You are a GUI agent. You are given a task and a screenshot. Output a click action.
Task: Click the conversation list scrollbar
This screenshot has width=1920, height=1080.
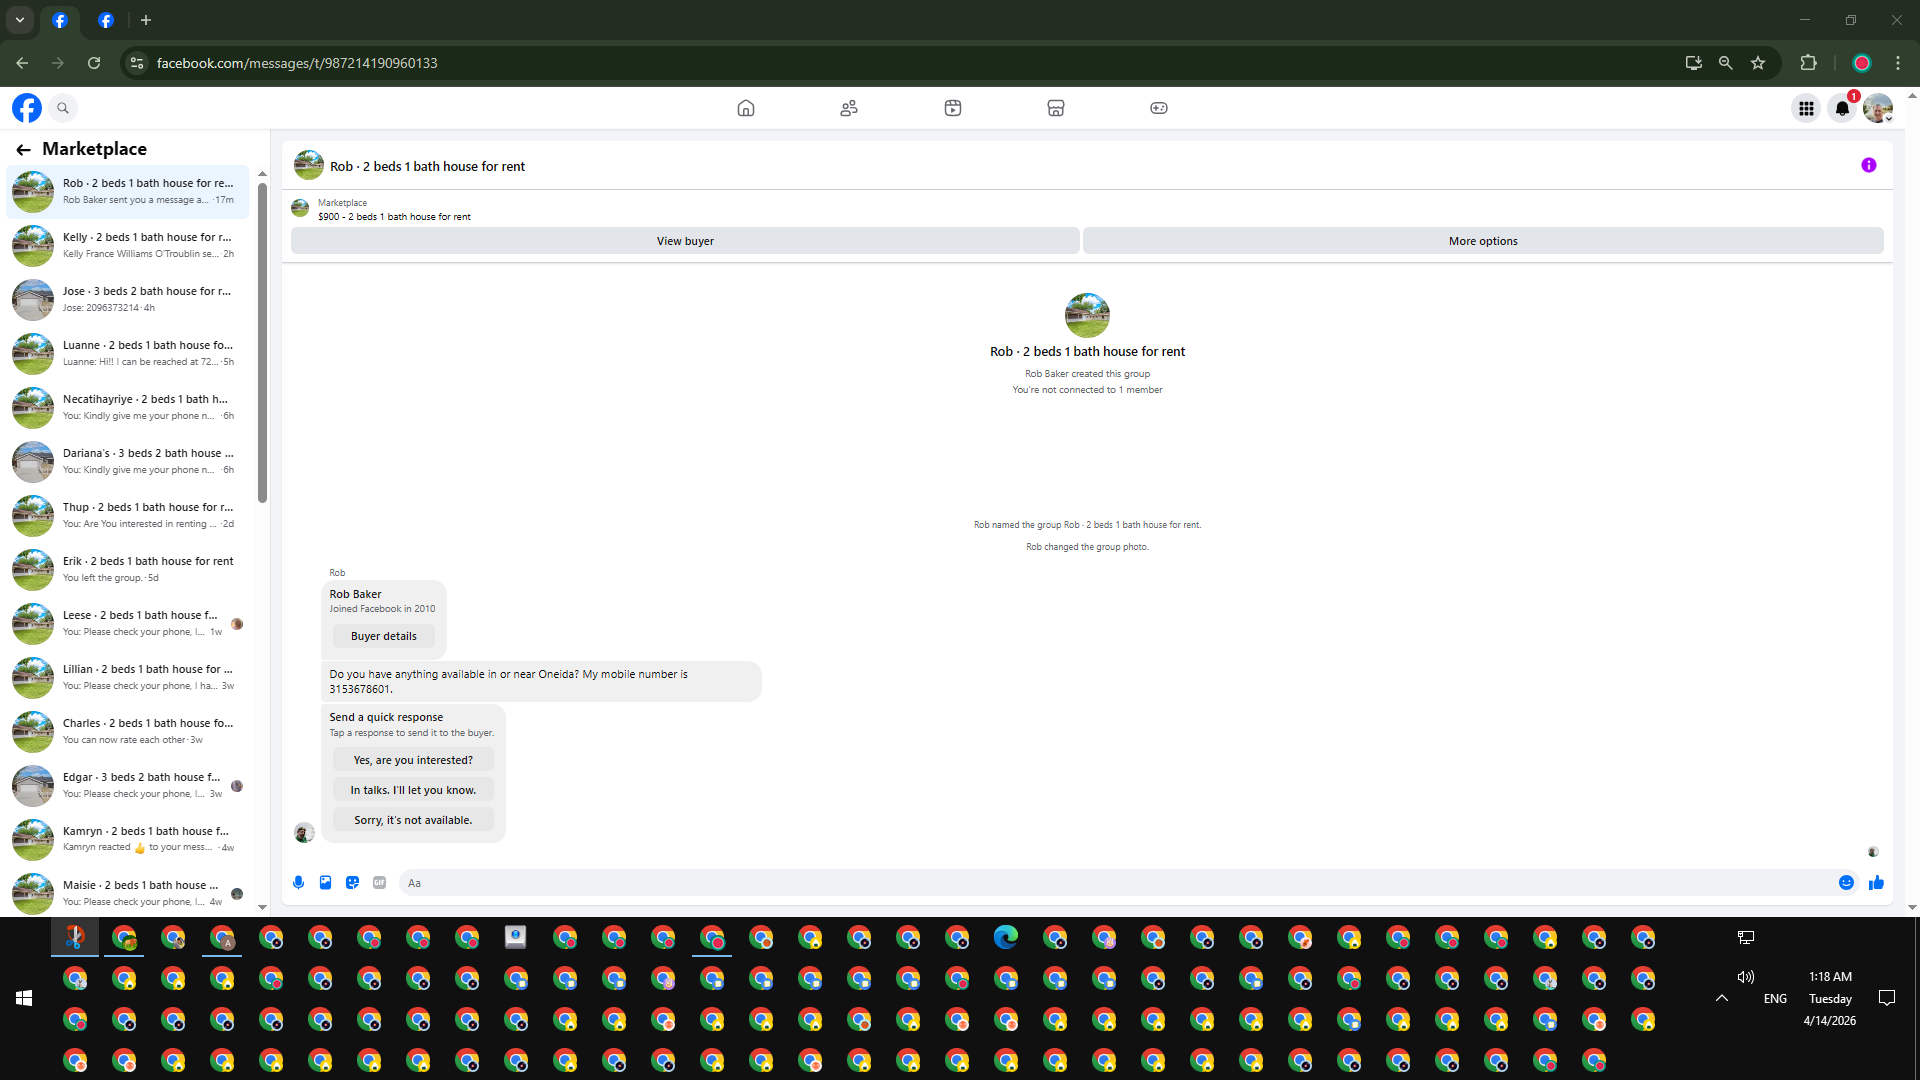(x=262, y=340)
